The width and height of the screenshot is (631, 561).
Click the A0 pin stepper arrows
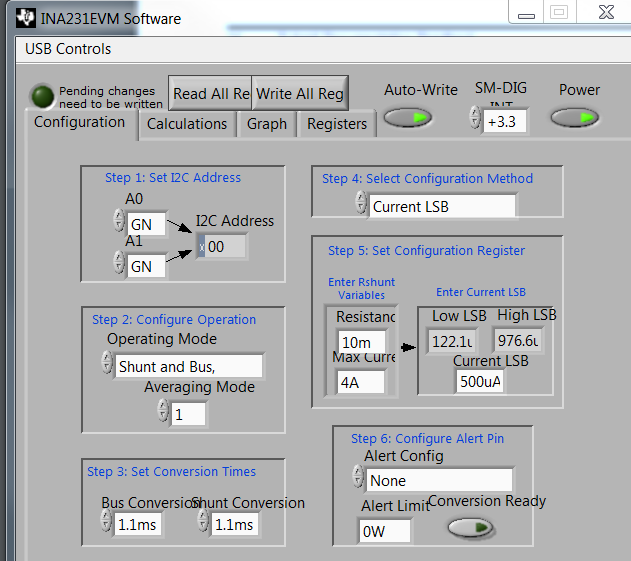click(x=119, y=220)
